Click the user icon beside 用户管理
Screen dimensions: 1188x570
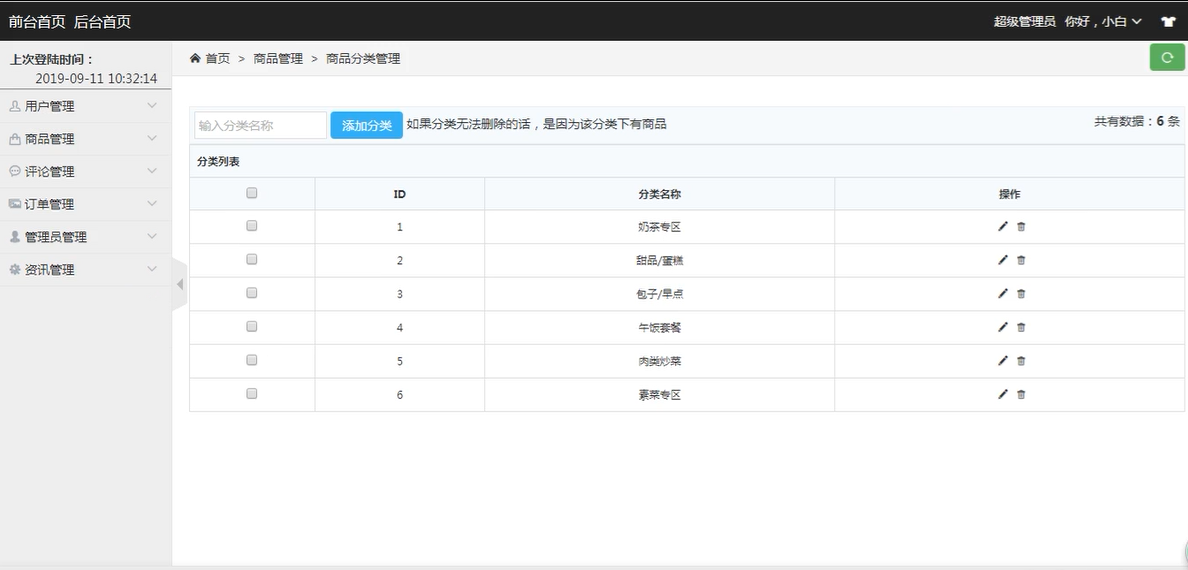pyautogui.click(x=14, y=106)
